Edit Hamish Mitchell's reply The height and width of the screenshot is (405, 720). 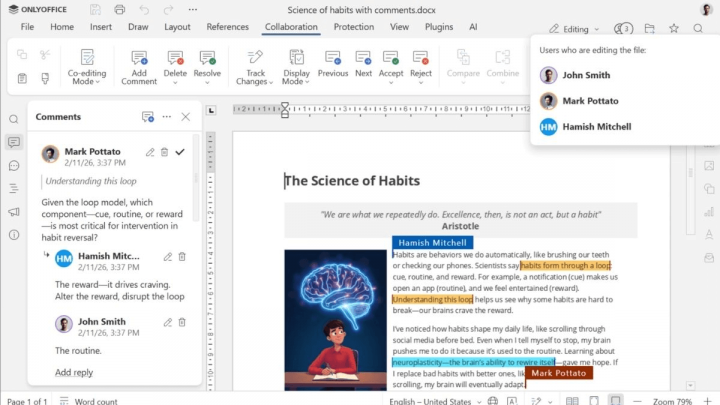(x=168, y=257)
